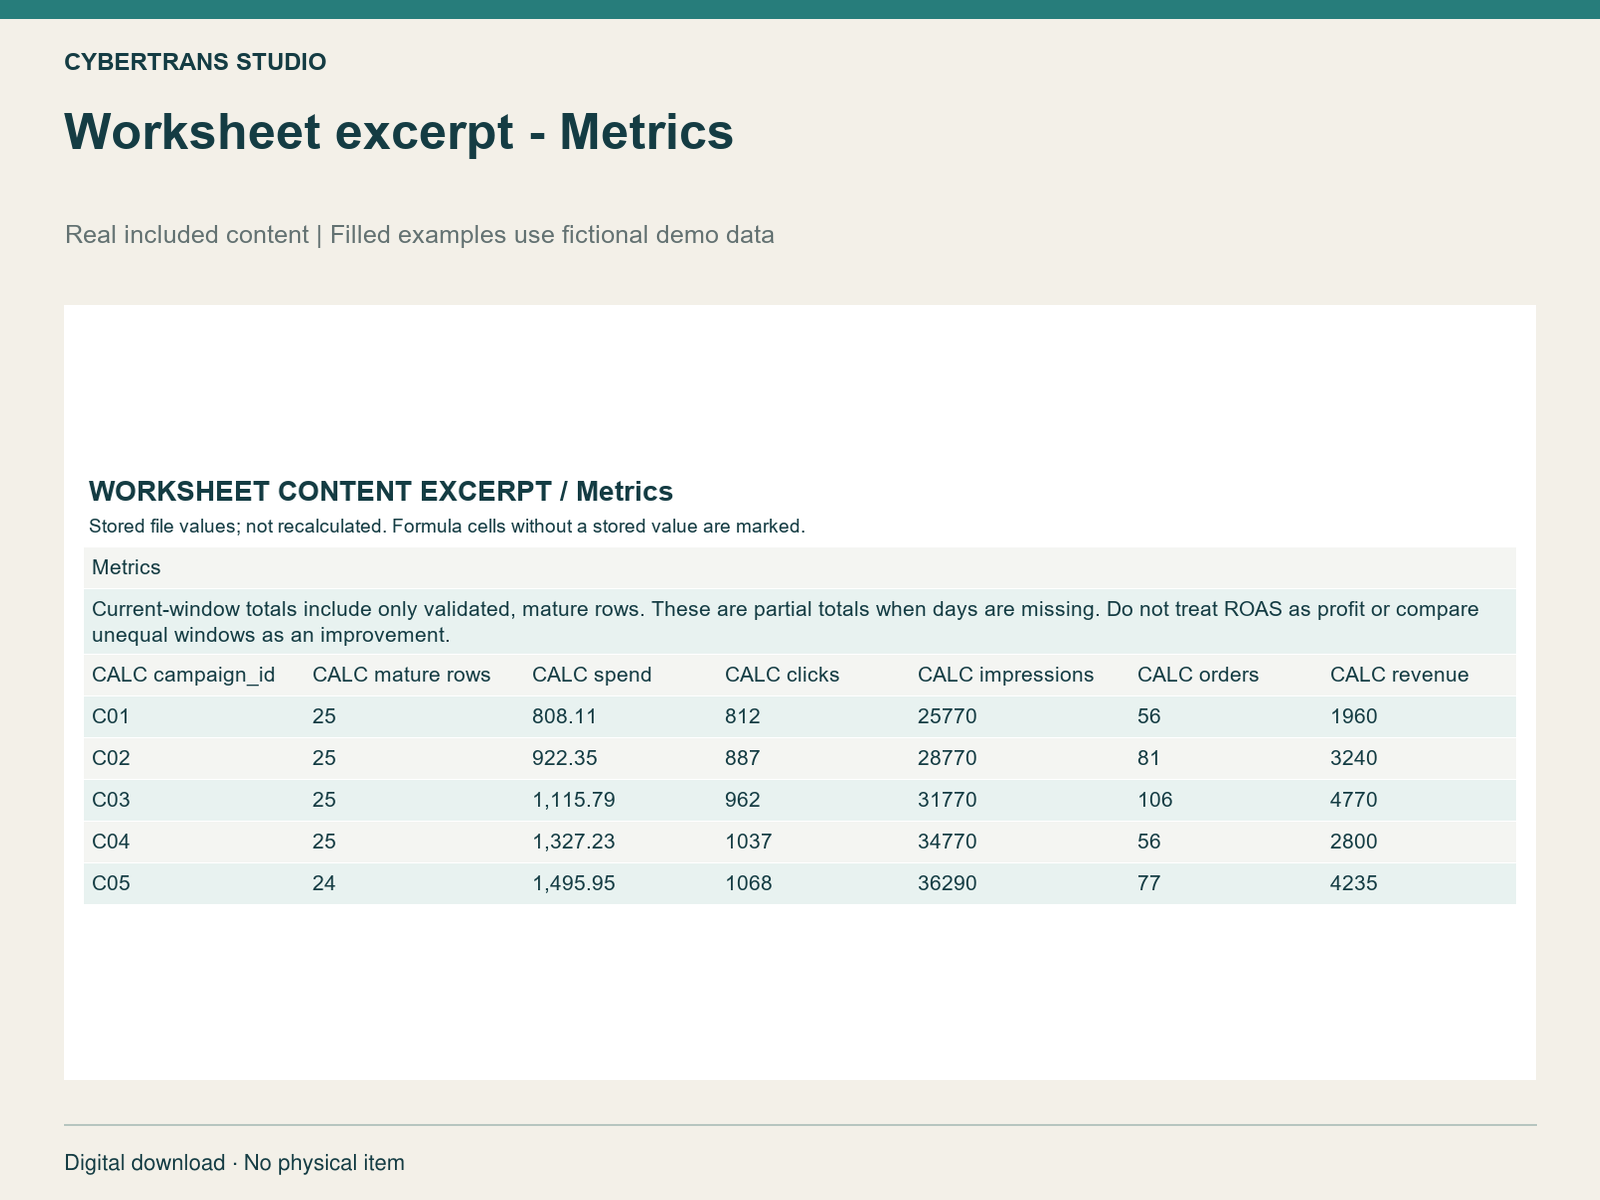The width and height of the screenshot is (1600, 1200).
Task: Click the "CALC orders" column header
Action: (x=1198, y=675)
